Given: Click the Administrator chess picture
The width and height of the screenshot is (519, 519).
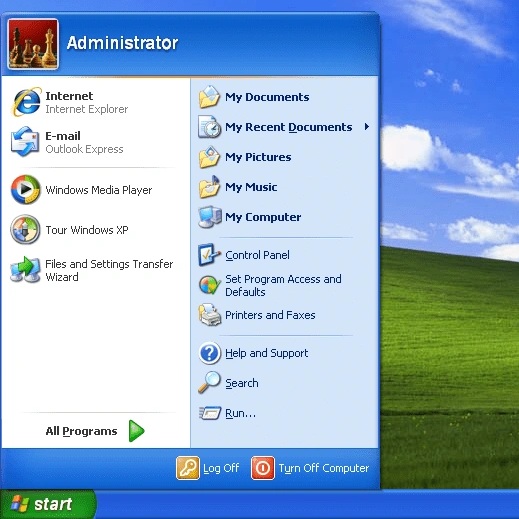Looking at the screenshot, I should pos(33,44).
